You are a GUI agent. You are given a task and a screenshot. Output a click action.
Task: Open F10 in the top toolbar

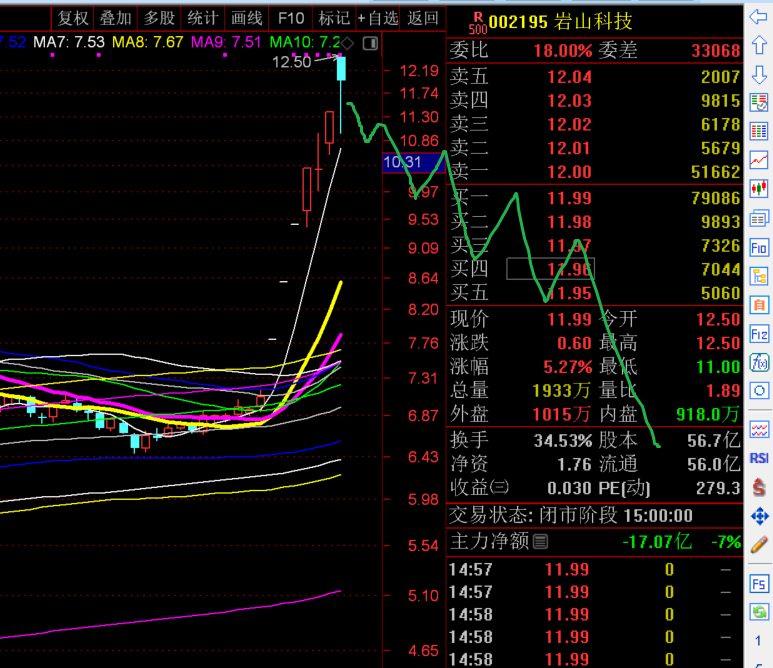coord(291,18)
